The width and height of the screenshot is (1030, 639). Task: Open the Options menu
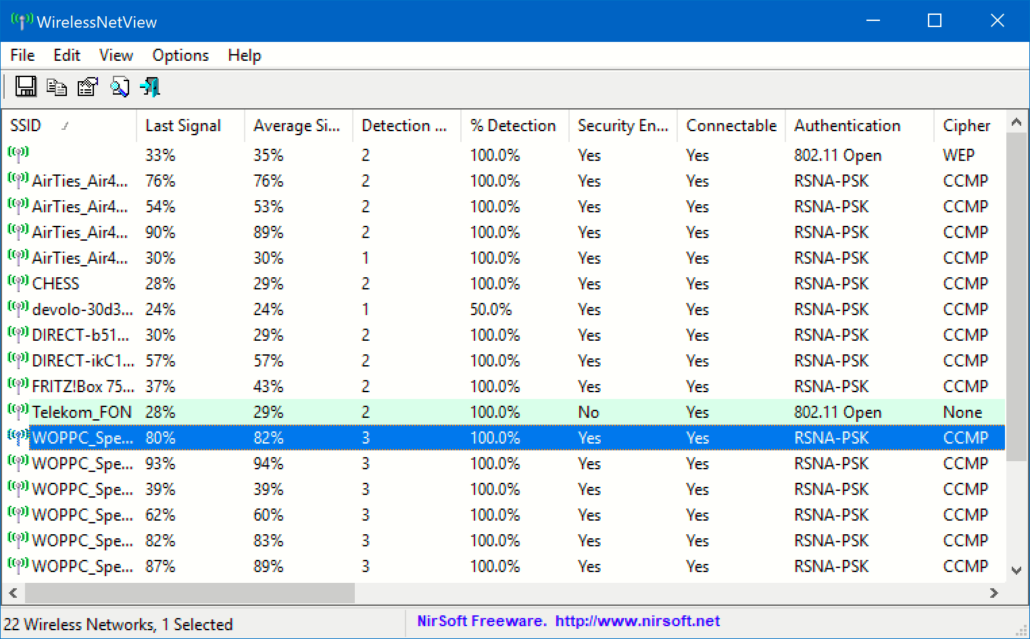(180, 55)
